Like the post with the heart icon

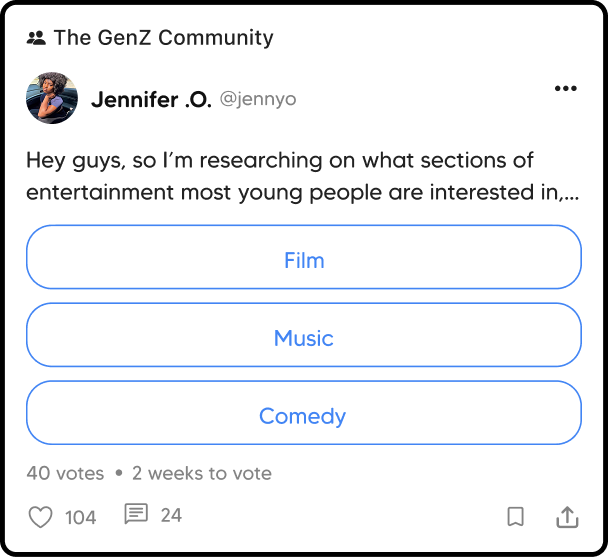point(40,517)
